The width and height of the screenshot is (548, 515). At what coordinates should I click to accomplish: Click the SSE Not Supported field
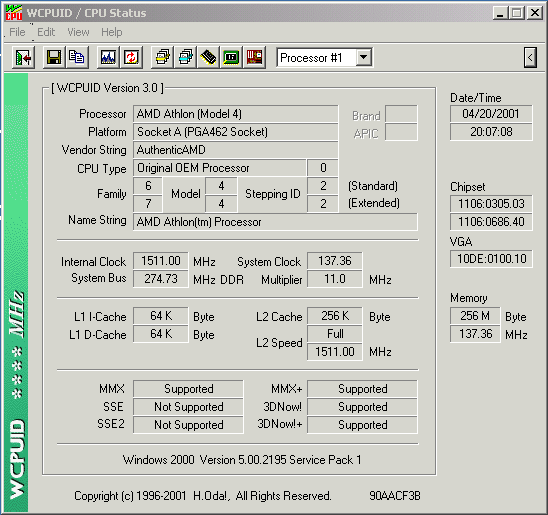click(188, 407)
